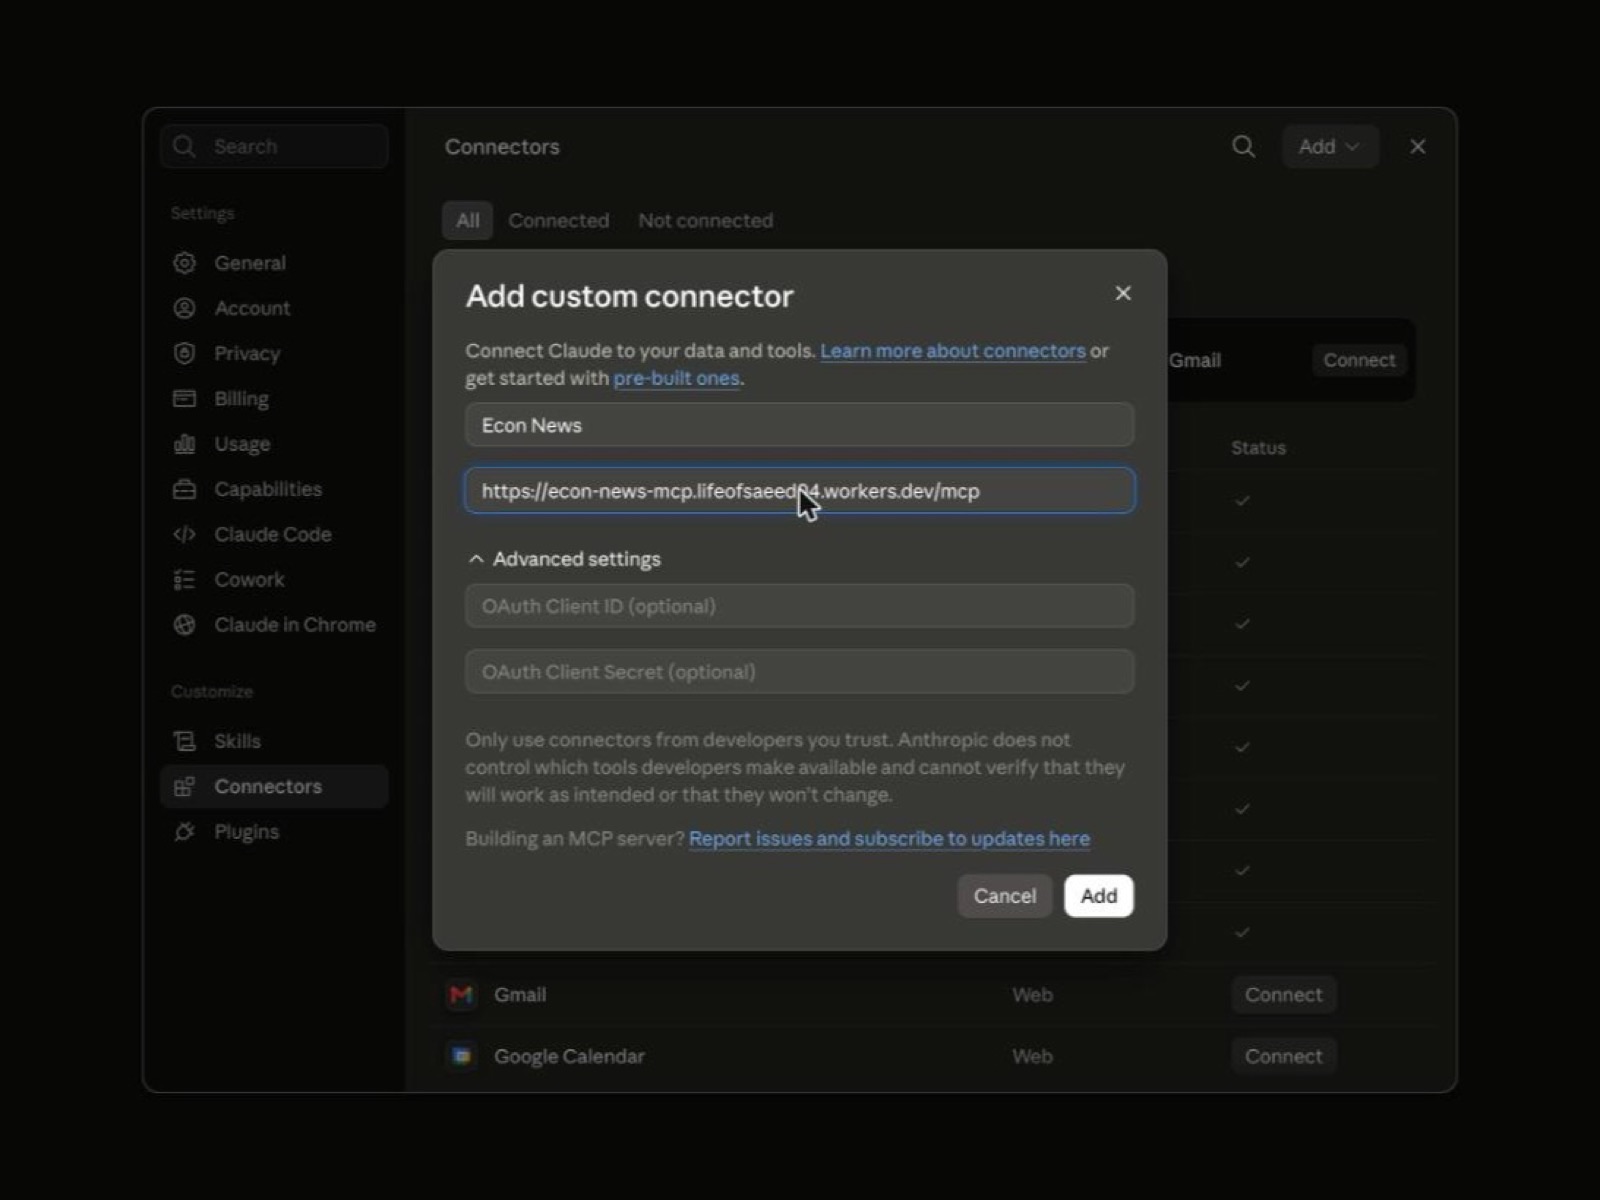Click the connector URL input field

[x=800, y=491]
